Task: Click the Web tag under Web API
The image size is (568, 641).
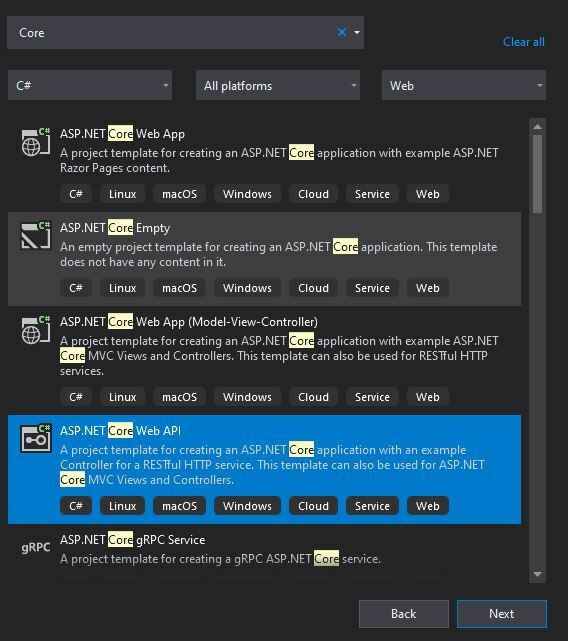Action: point(428,506)
